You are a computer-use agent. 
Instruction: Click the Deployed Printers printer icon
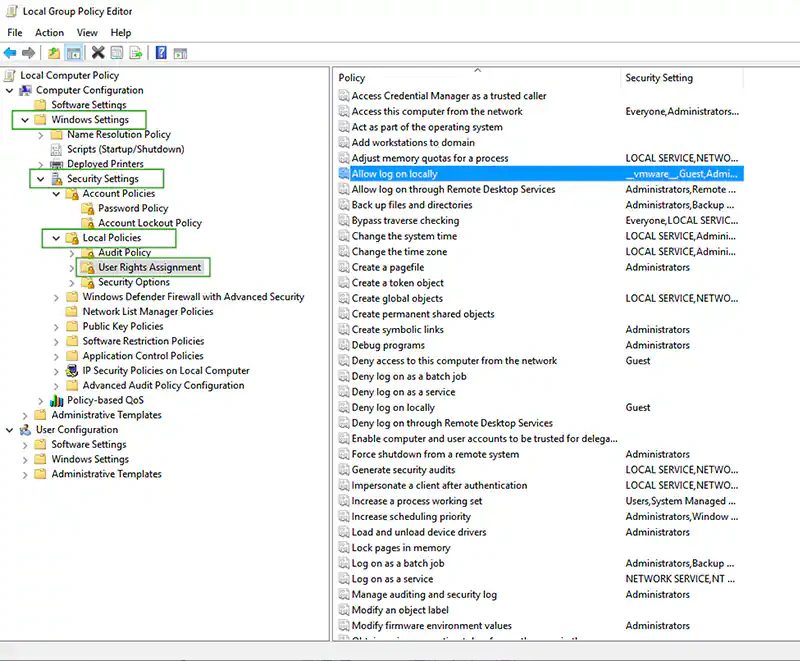pyautogui.click(x=57, y=164)
